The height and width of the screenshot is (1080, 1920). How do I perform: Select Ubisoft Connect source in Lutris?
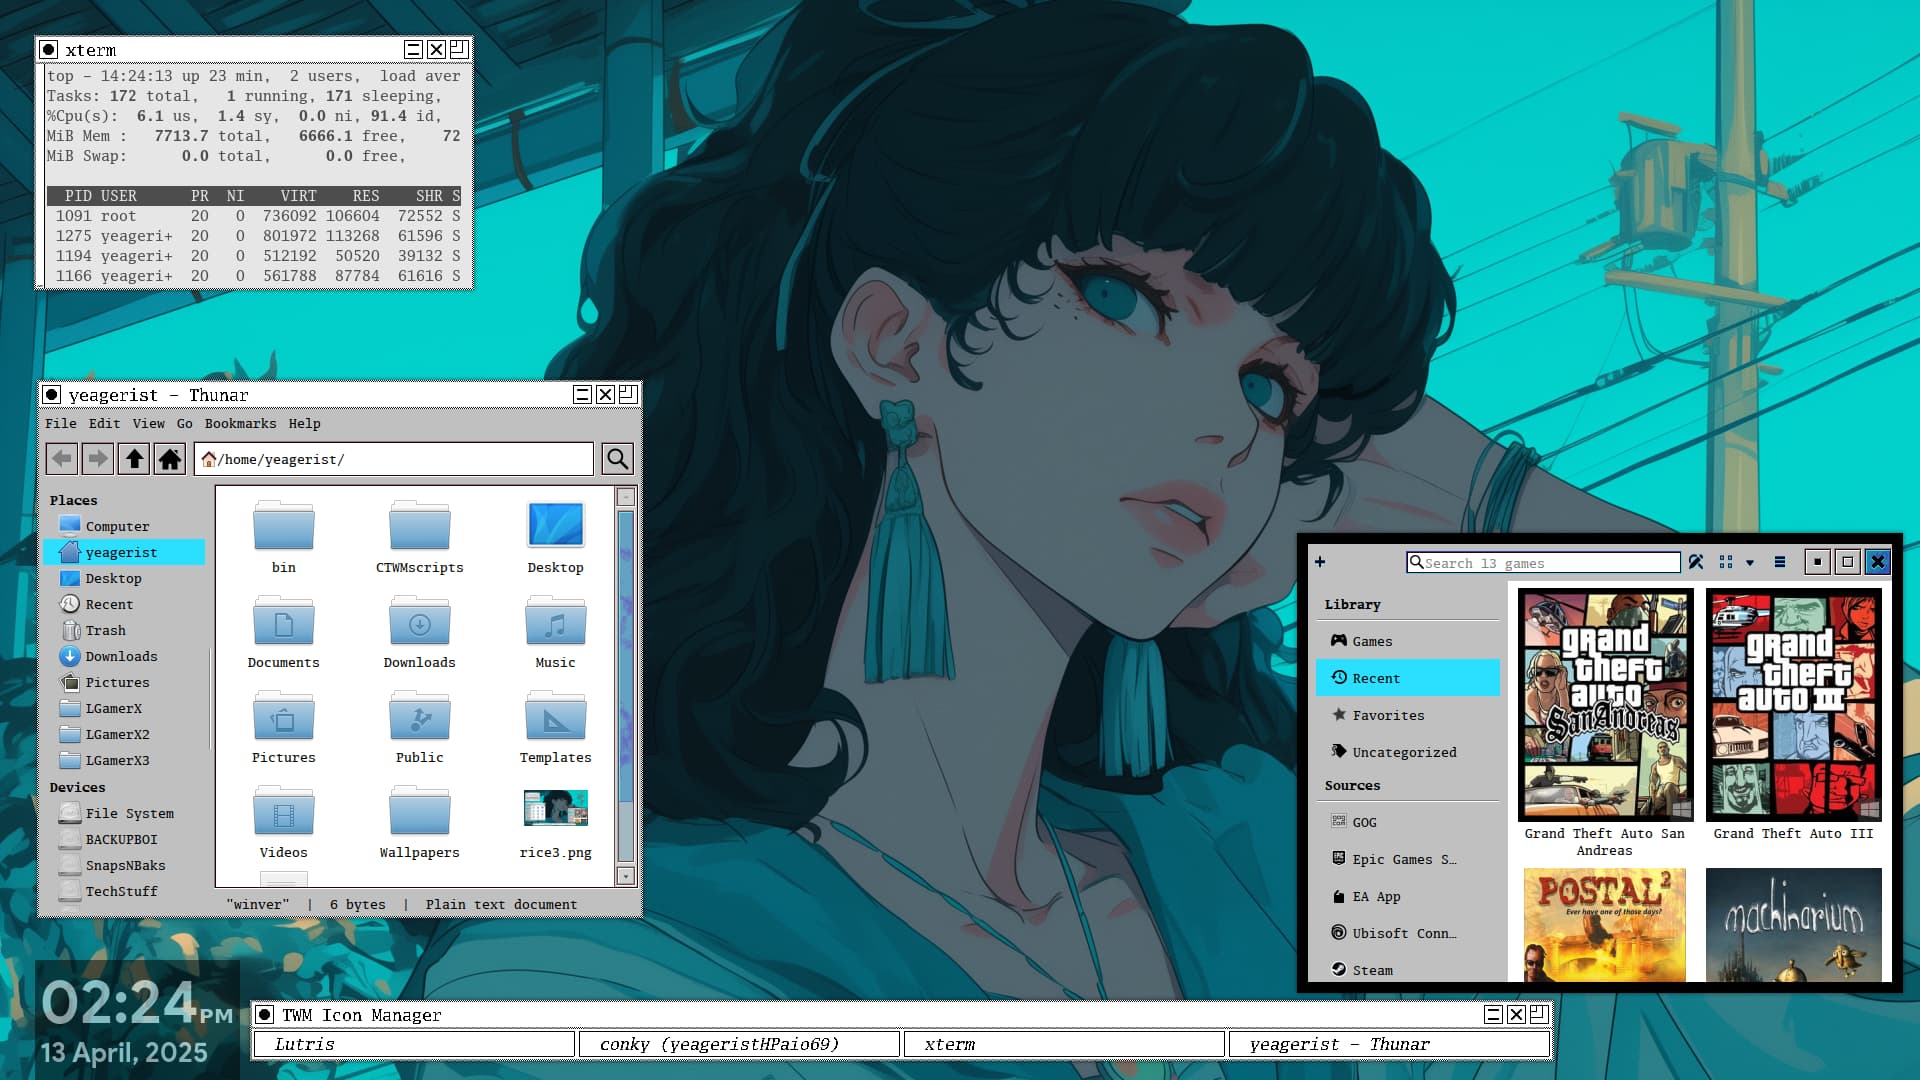[x=1408, y=933]
